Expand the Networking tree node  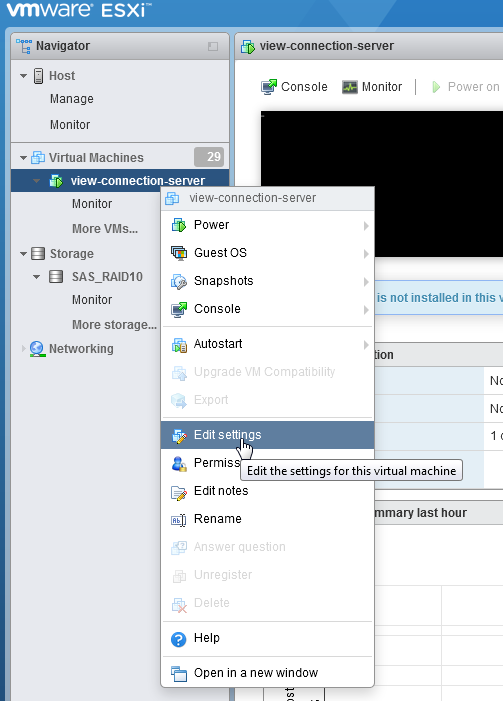23,349
